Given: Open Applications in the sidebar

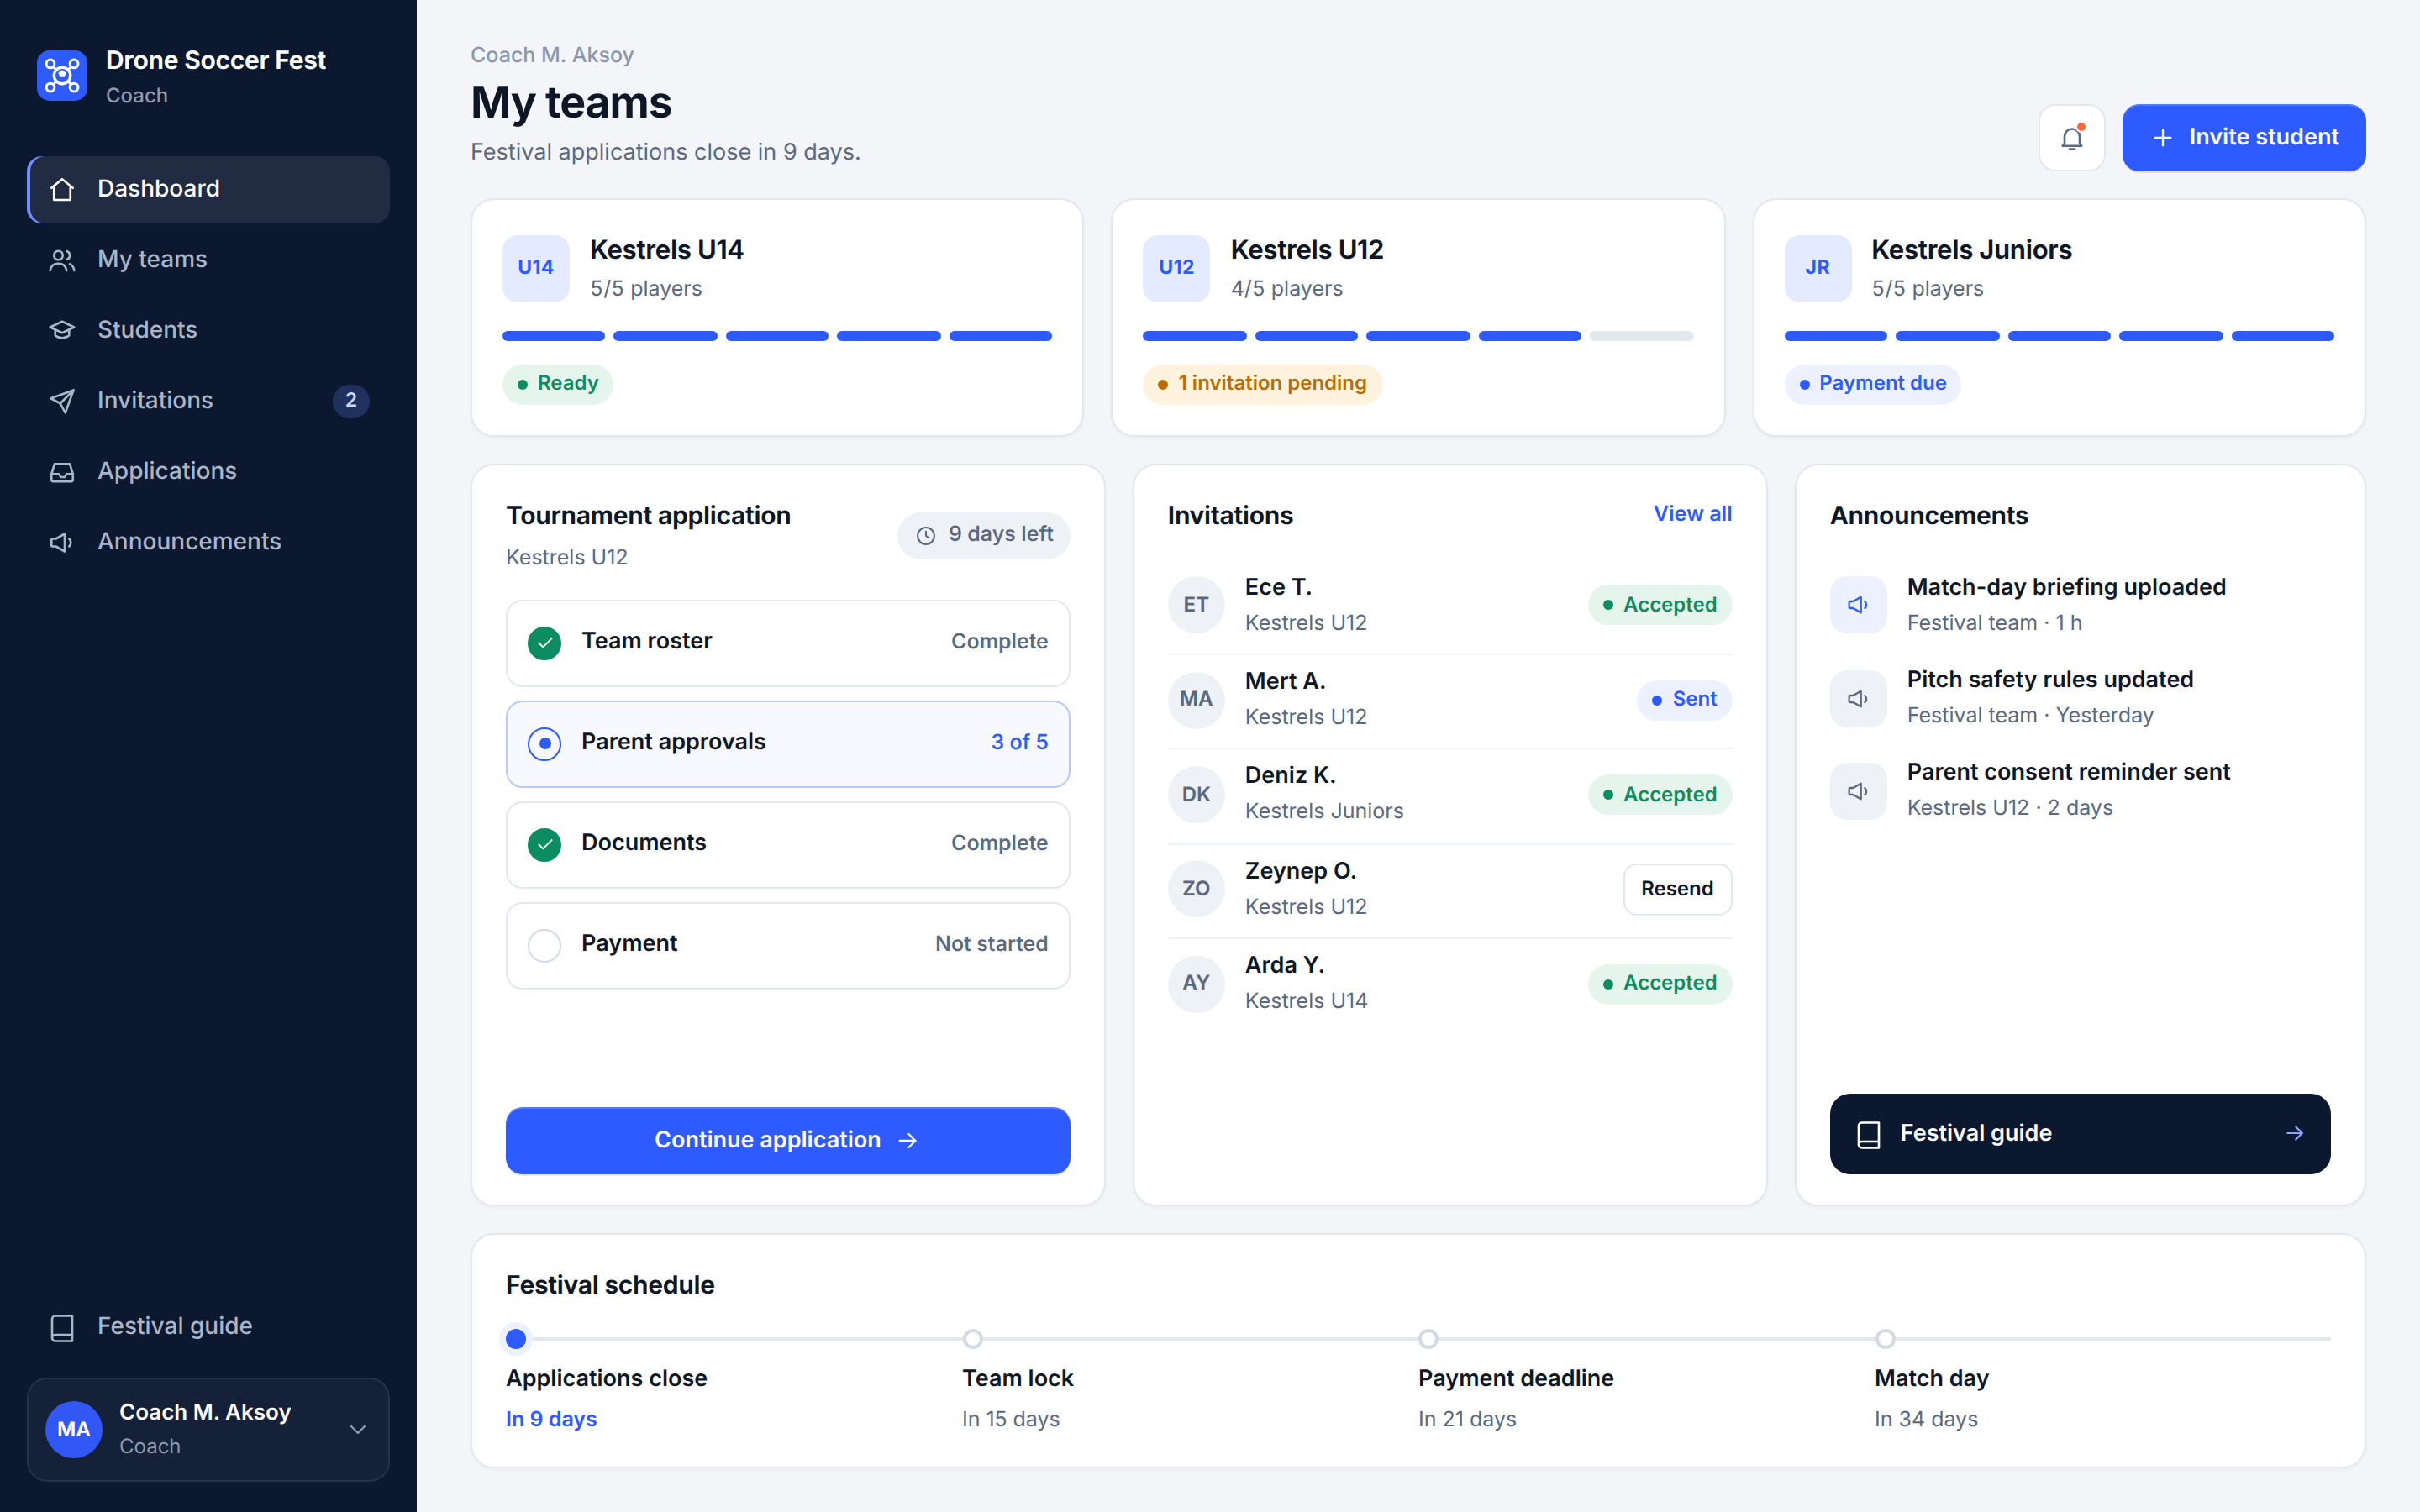Looking at the screenshot, I should pos(208,472).
